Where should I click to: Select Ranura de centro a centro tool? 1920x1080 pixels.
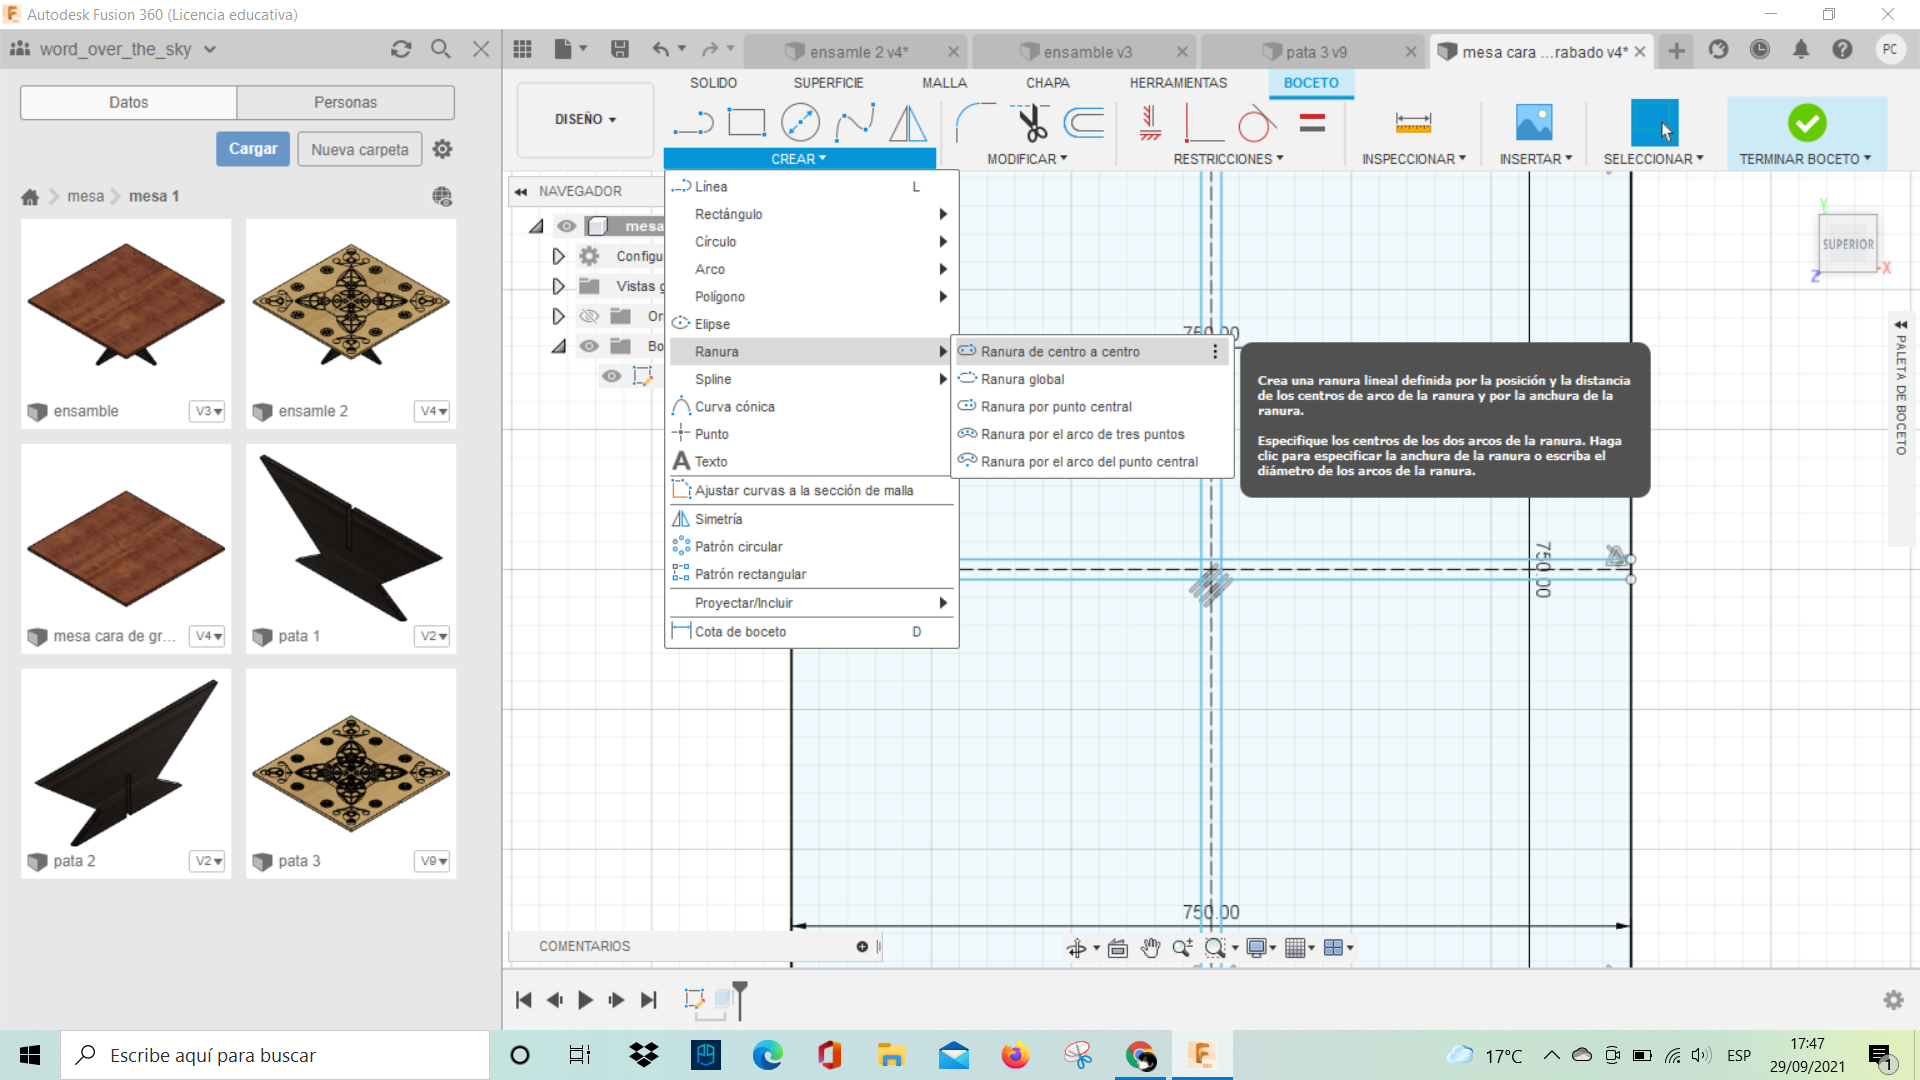pyautogui.click(x=1062, y=351)
